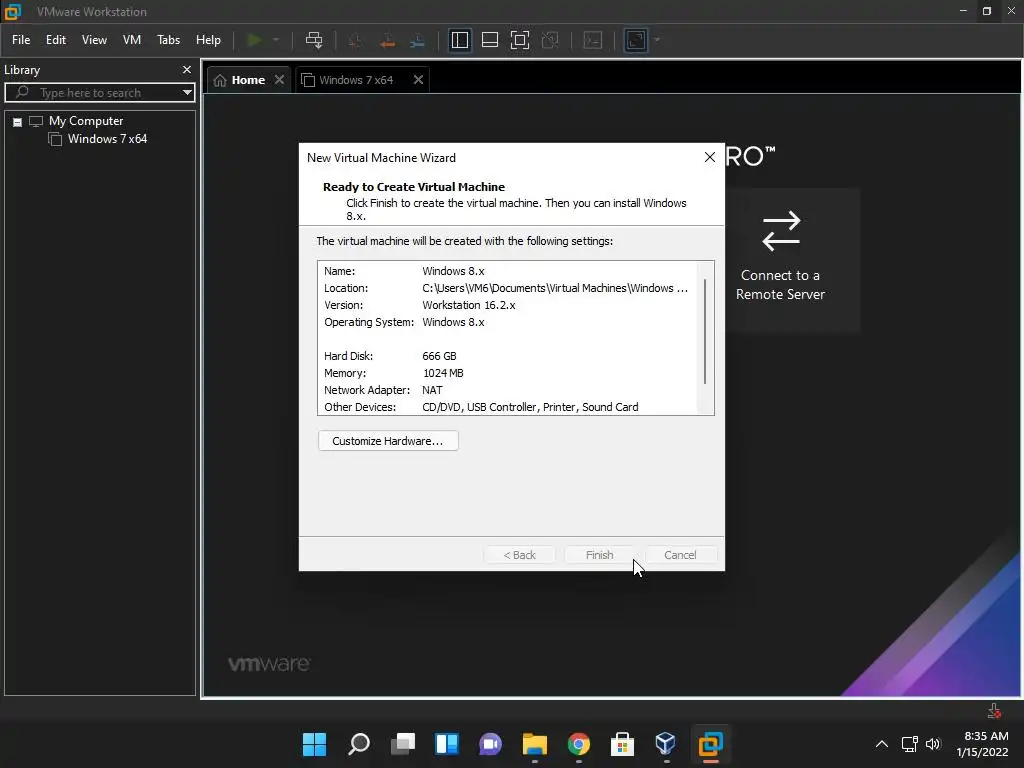Open the View menu
The image size is (1024, 768).
(x=94, y=40)
